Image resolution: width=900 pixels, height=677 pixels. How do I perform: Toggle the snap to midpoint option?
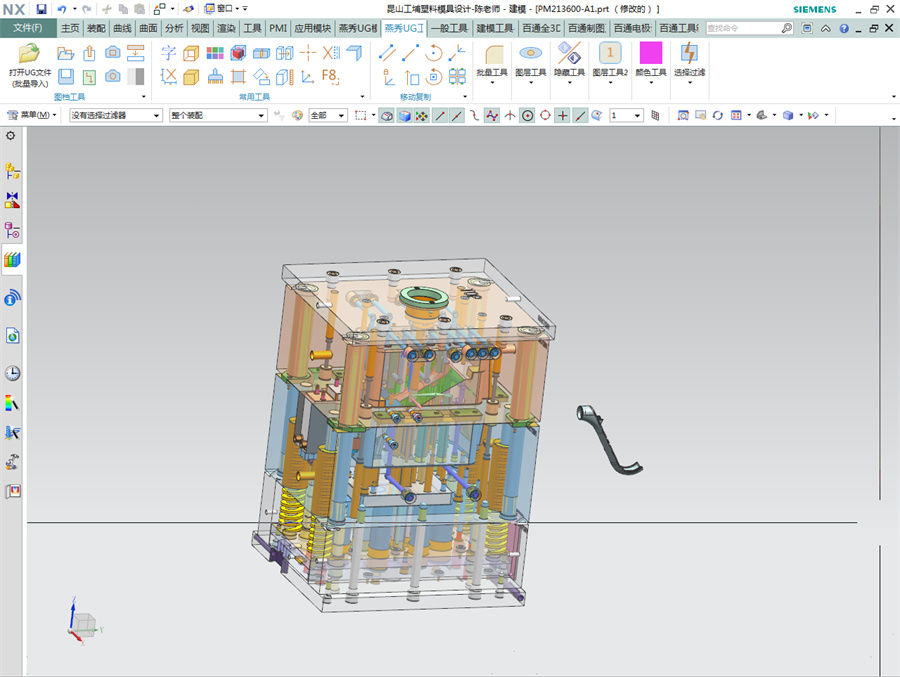click(457, 116)
